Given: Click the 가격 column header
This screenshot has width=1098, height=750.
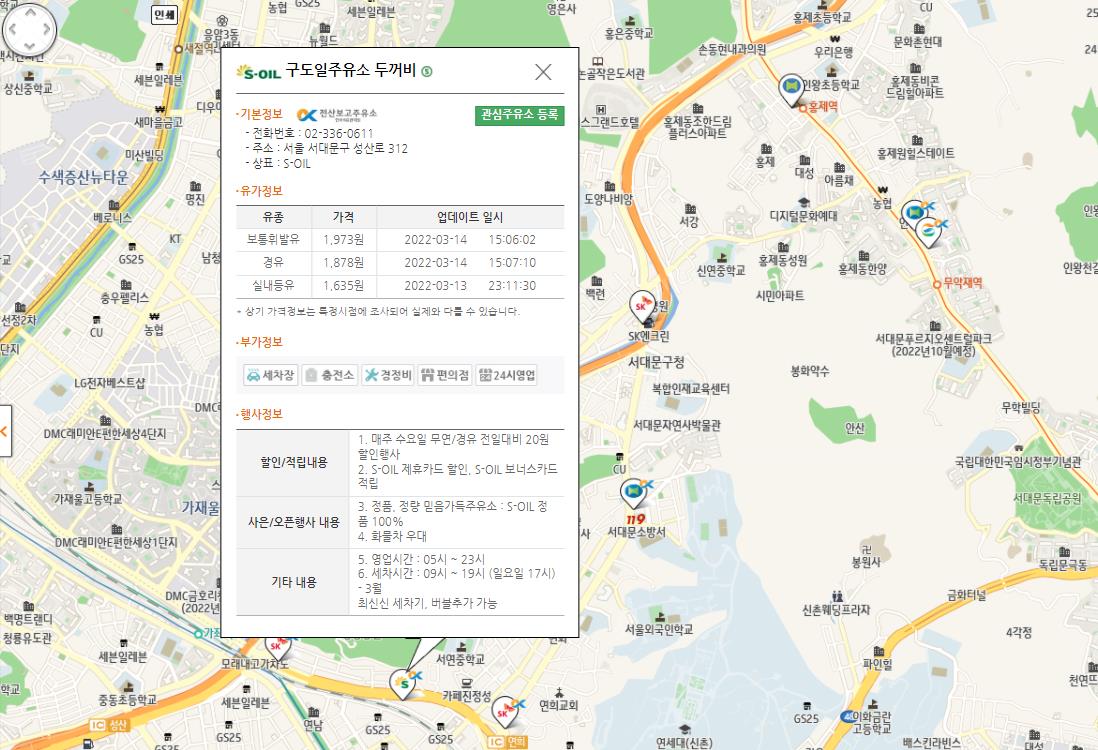Looking at the screenshot, I should [343, 217].
